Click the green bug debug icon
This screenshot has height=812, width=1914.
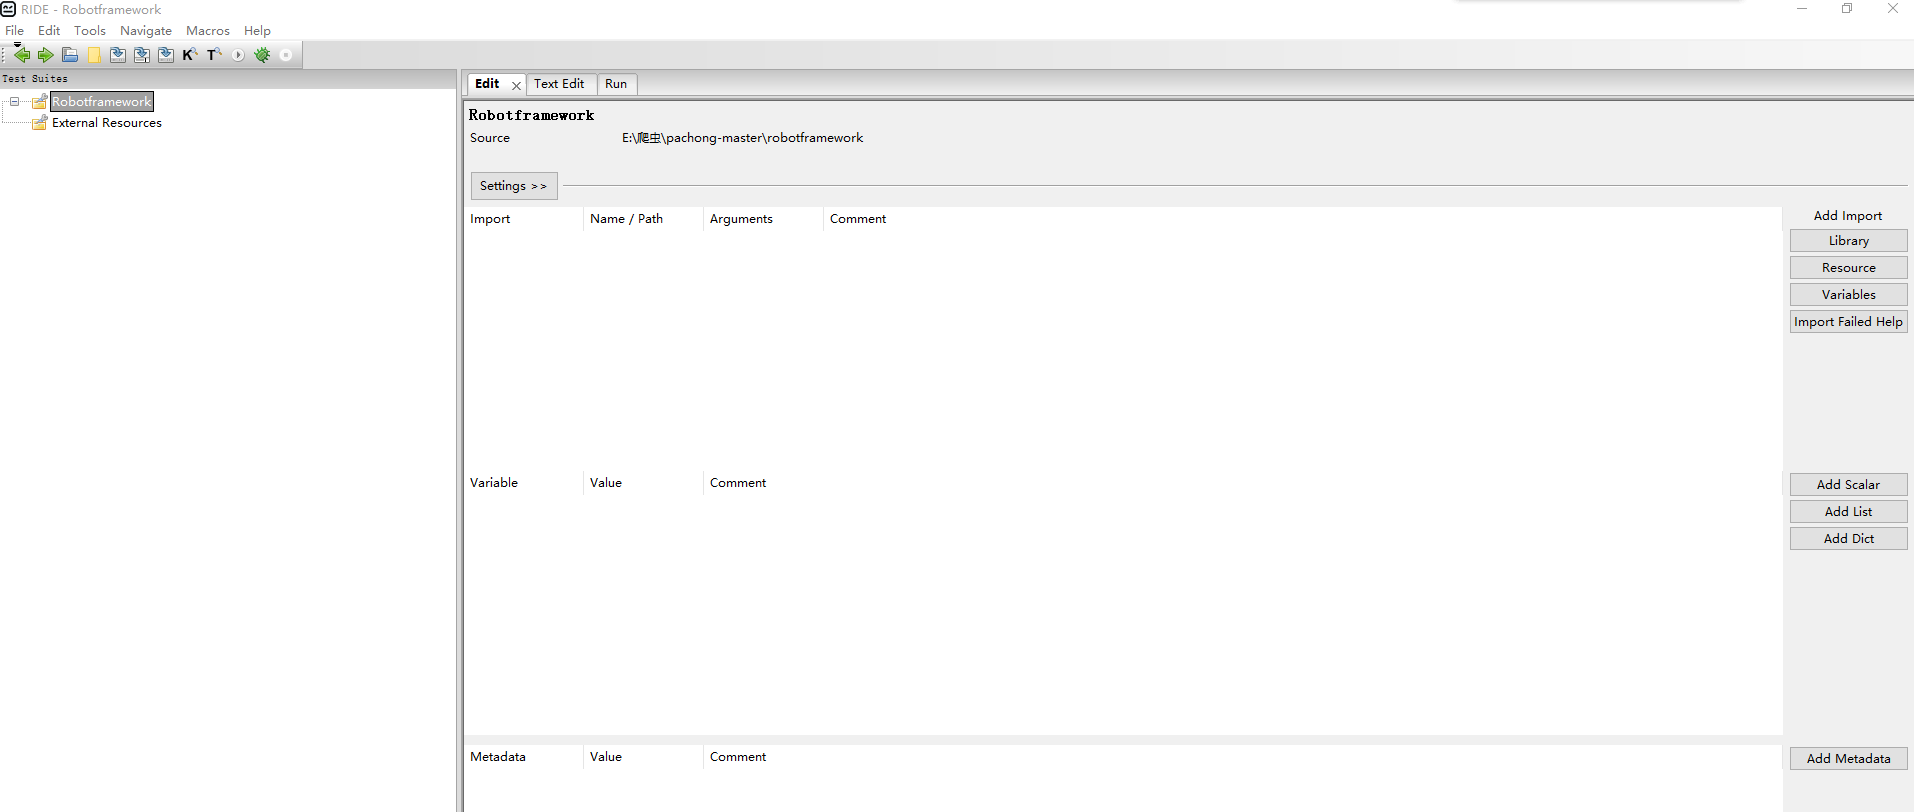click(262, 55)
